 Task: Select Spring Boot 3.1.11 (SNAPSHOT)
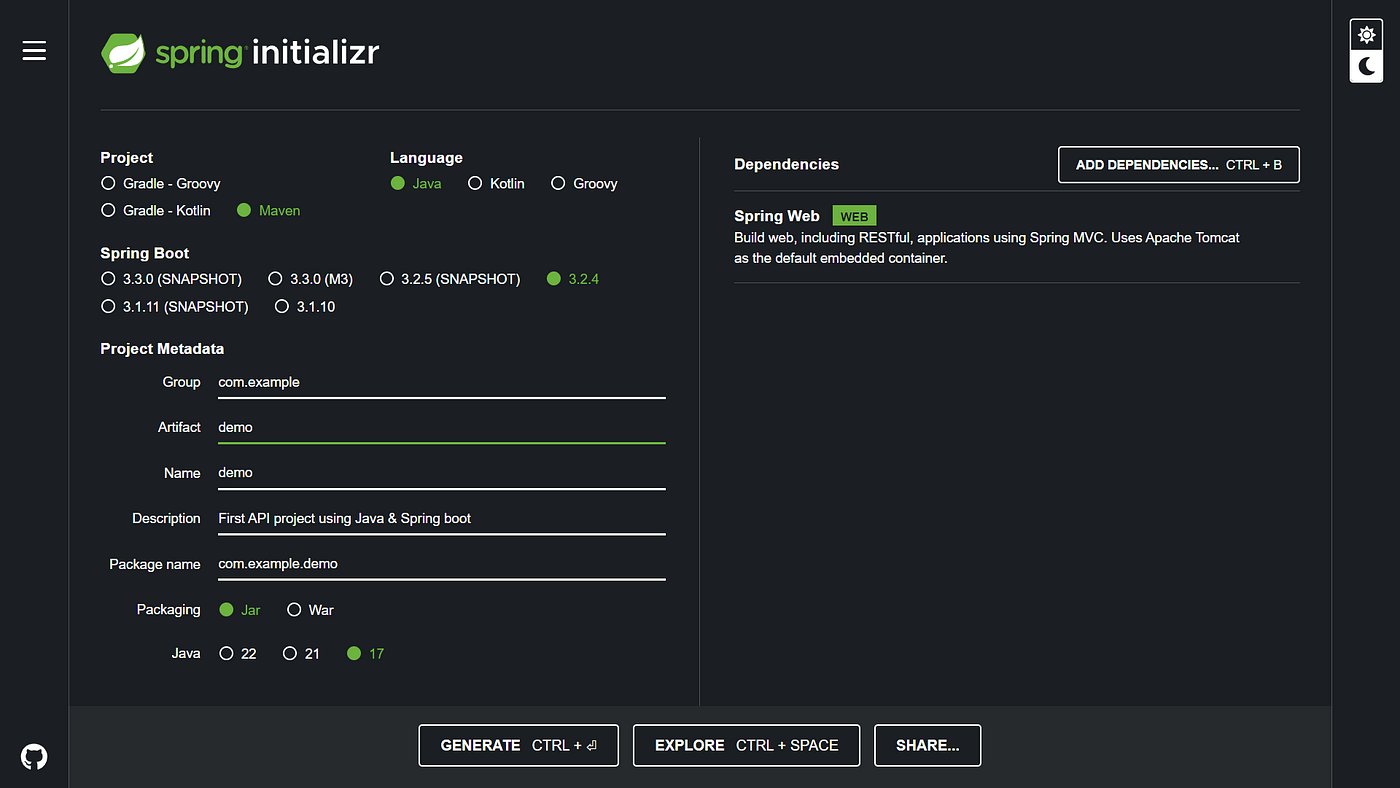click(x=175, y=307)
